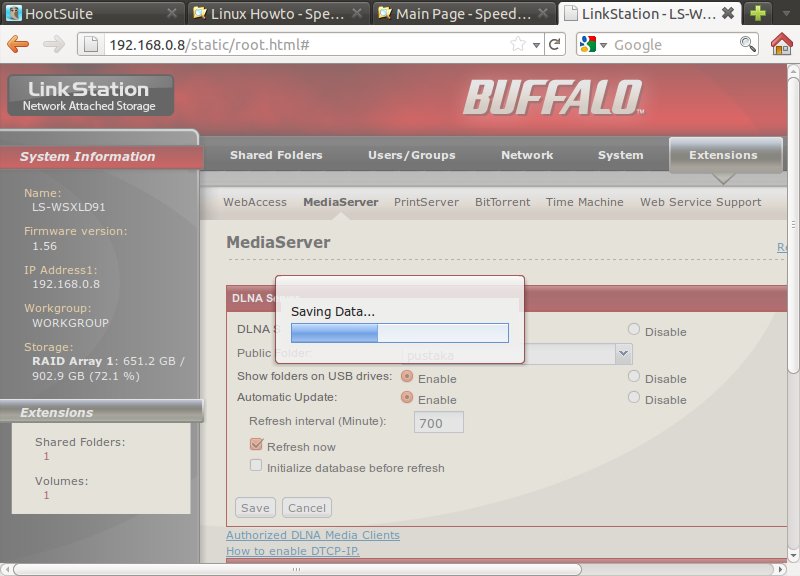Click the scroll left arrow at bottom

(x=6, y=569)
